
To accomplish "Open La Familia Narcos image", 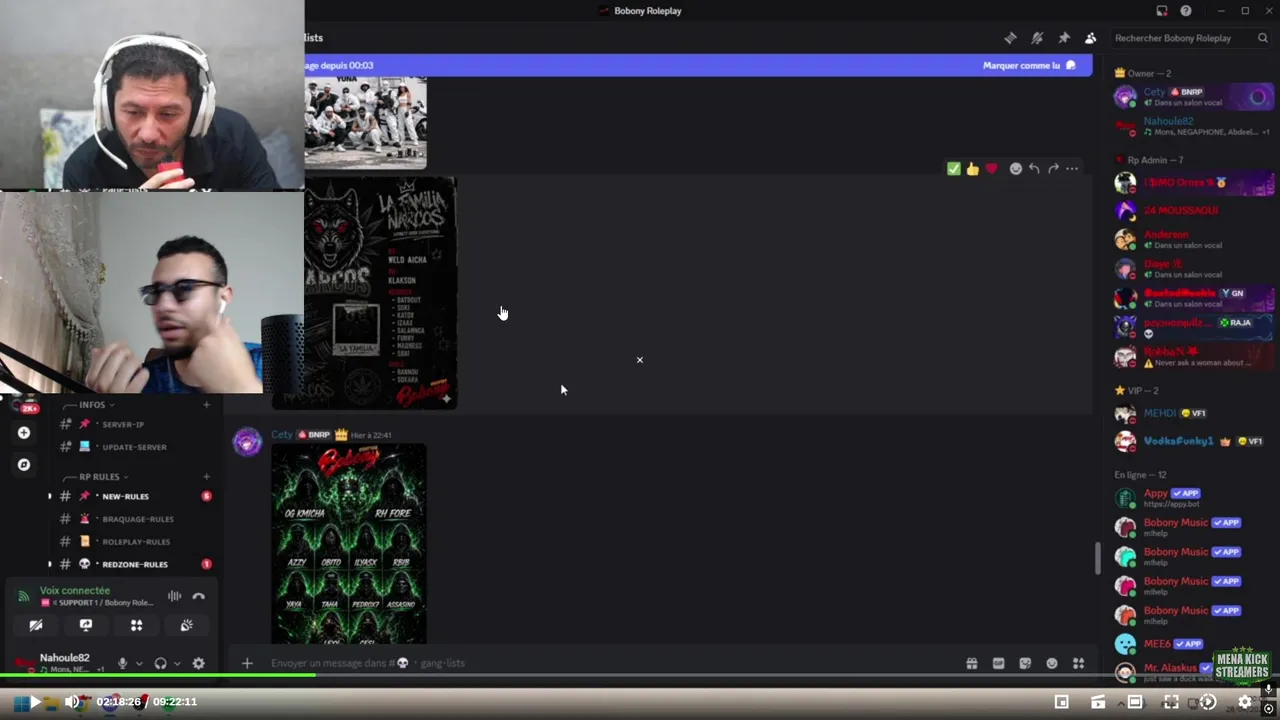I will click(x=380, y=294).
